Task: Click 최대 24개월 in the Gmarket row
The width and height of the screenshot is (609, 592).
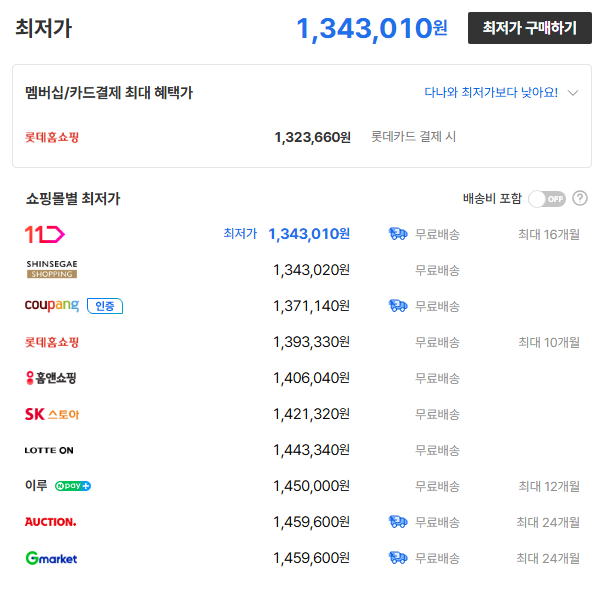Action: [x=548, y=558]
